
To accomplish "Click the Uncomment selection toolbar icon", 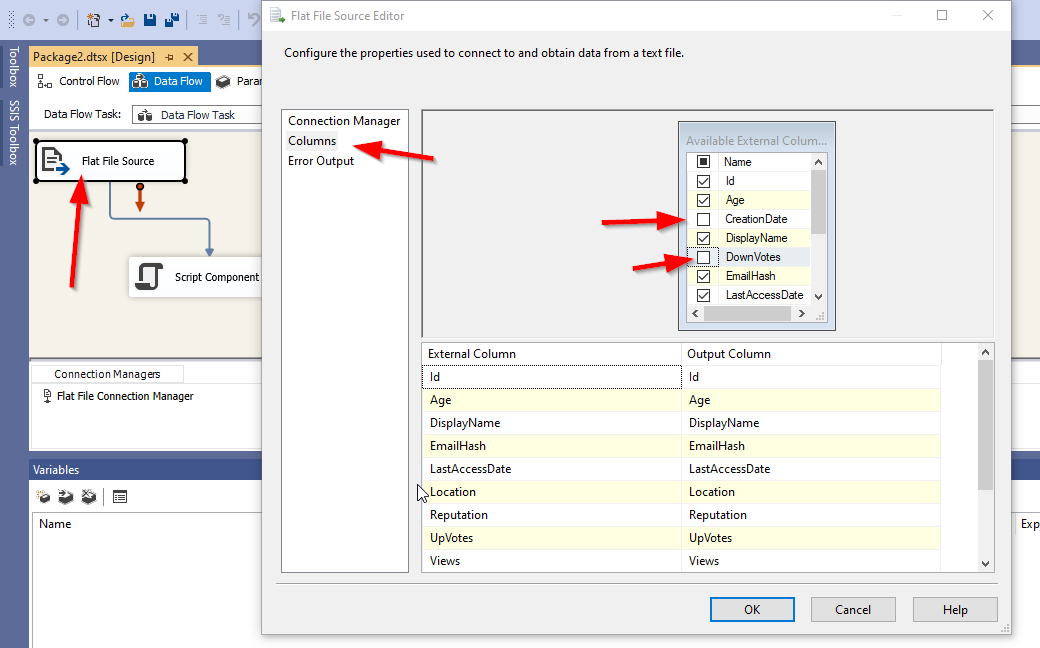I will pos(224,20).
